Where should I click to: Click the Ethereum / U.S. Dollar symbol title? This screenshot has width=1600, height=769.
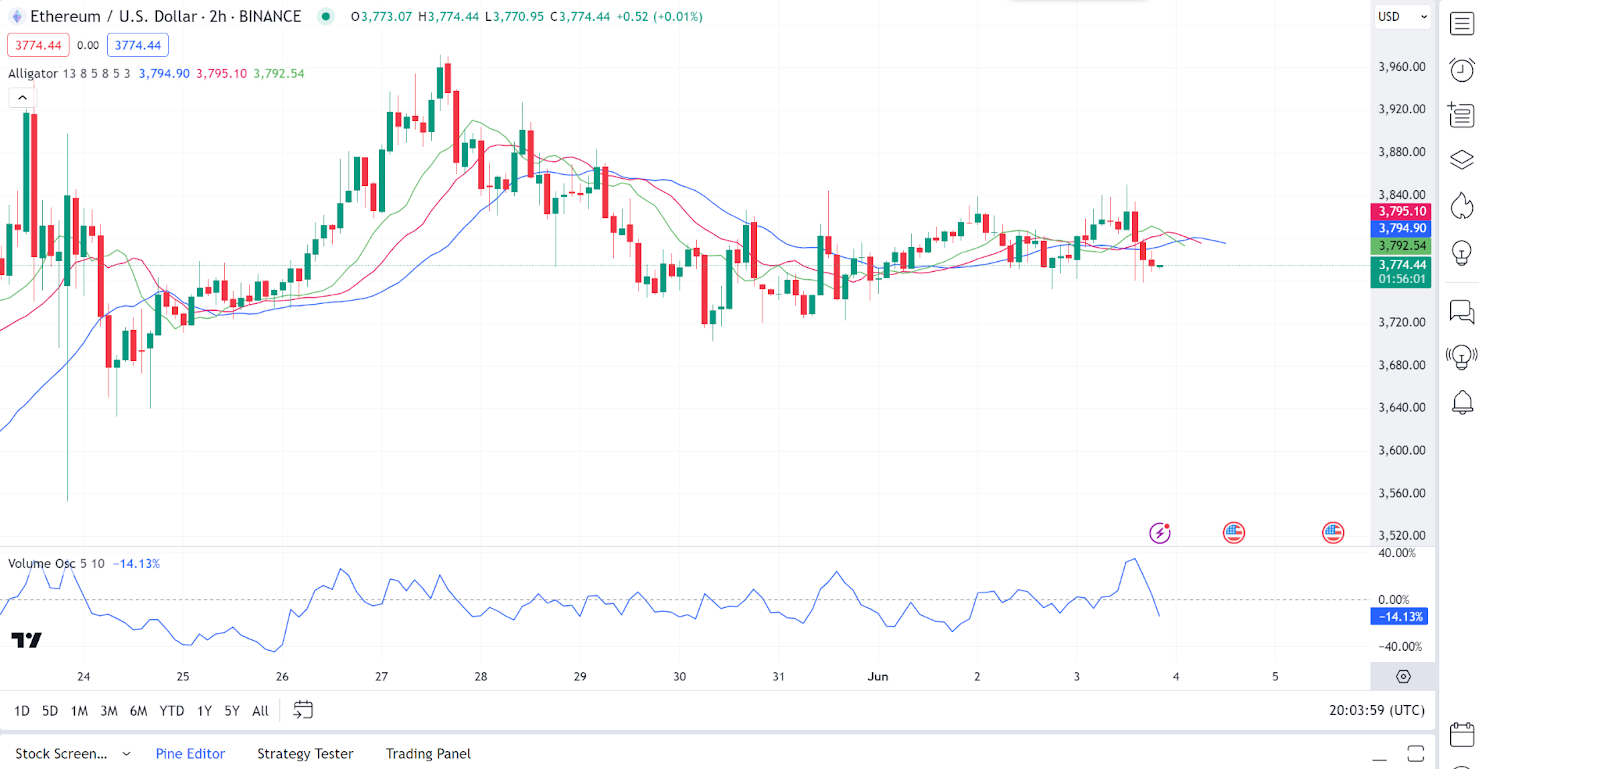pyautogui.click(x=113, y=16)
